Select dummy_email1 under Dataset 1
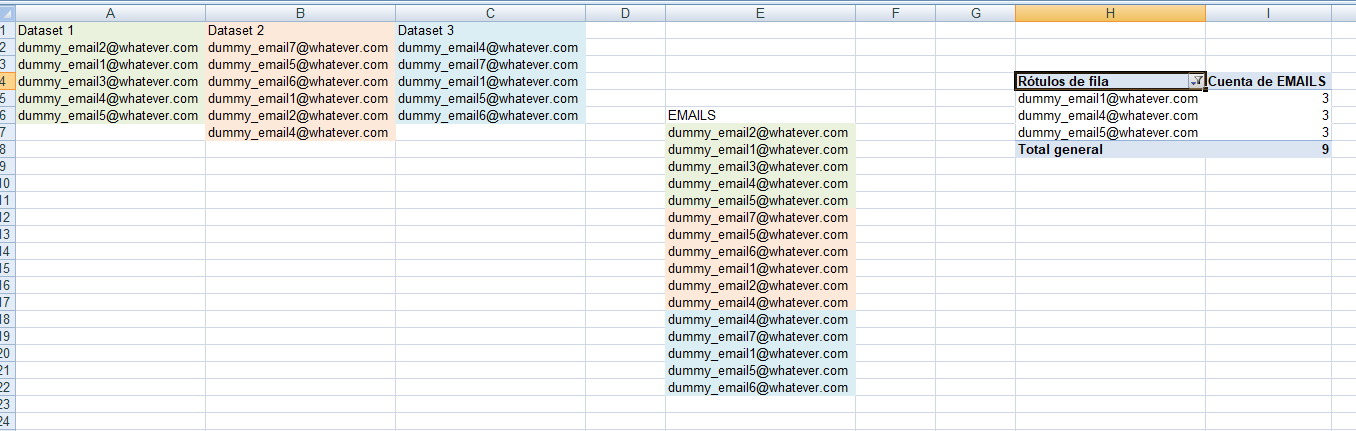This screenshot has height=431, width=1356. (x=110, y=64)
